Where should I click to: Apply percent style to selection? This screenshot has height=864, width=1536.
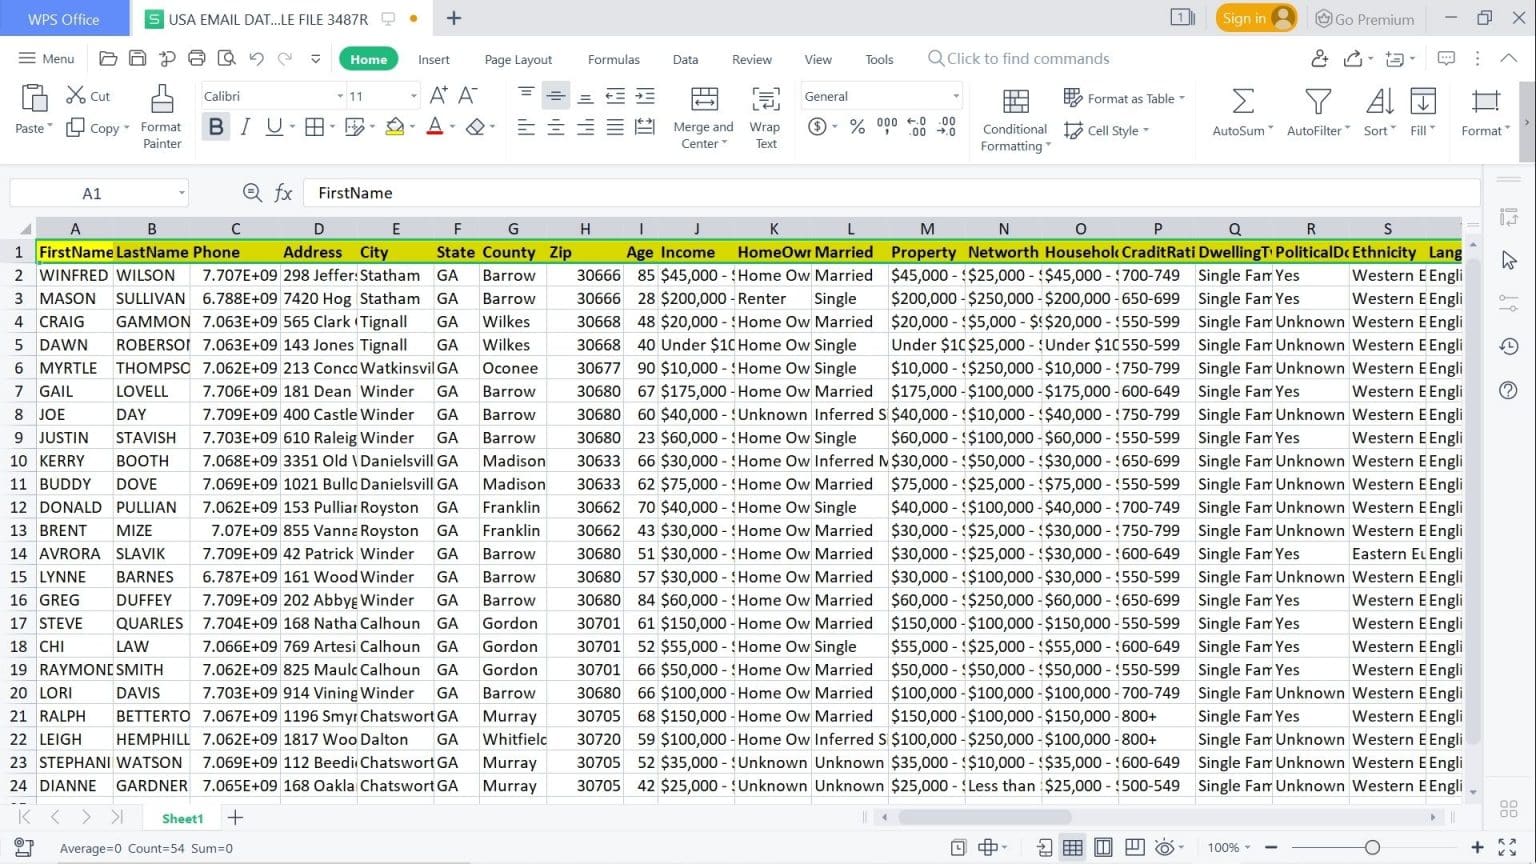click(x=857, y=127)
